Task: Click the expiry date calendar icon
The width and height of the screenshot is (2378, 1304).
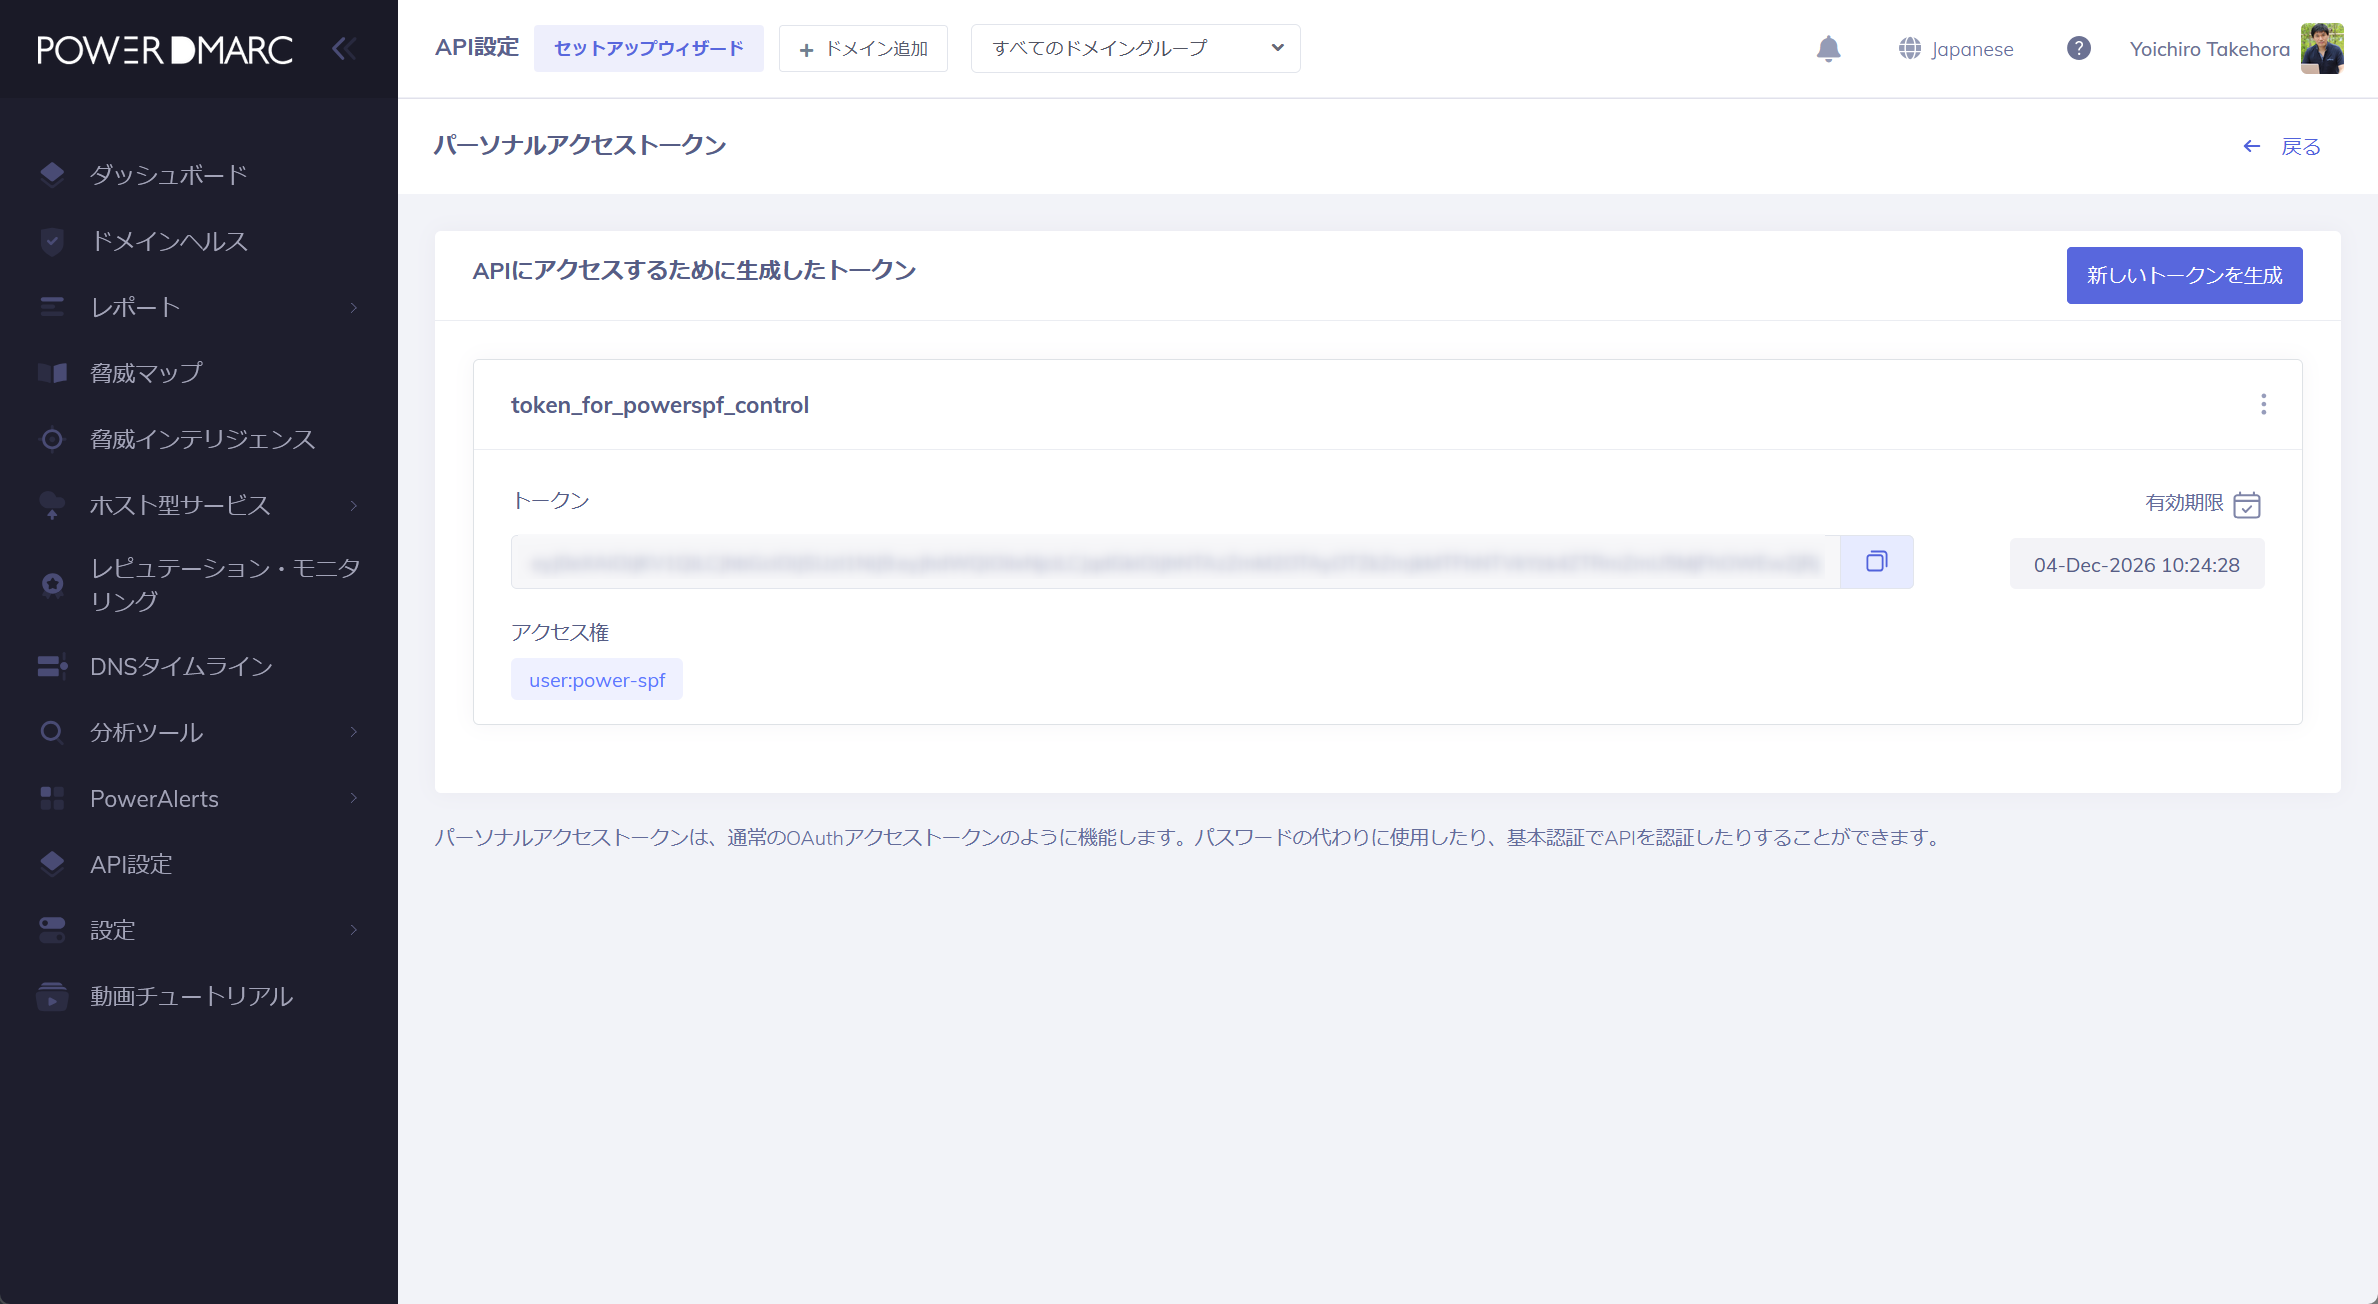Action: point(2246,505)
